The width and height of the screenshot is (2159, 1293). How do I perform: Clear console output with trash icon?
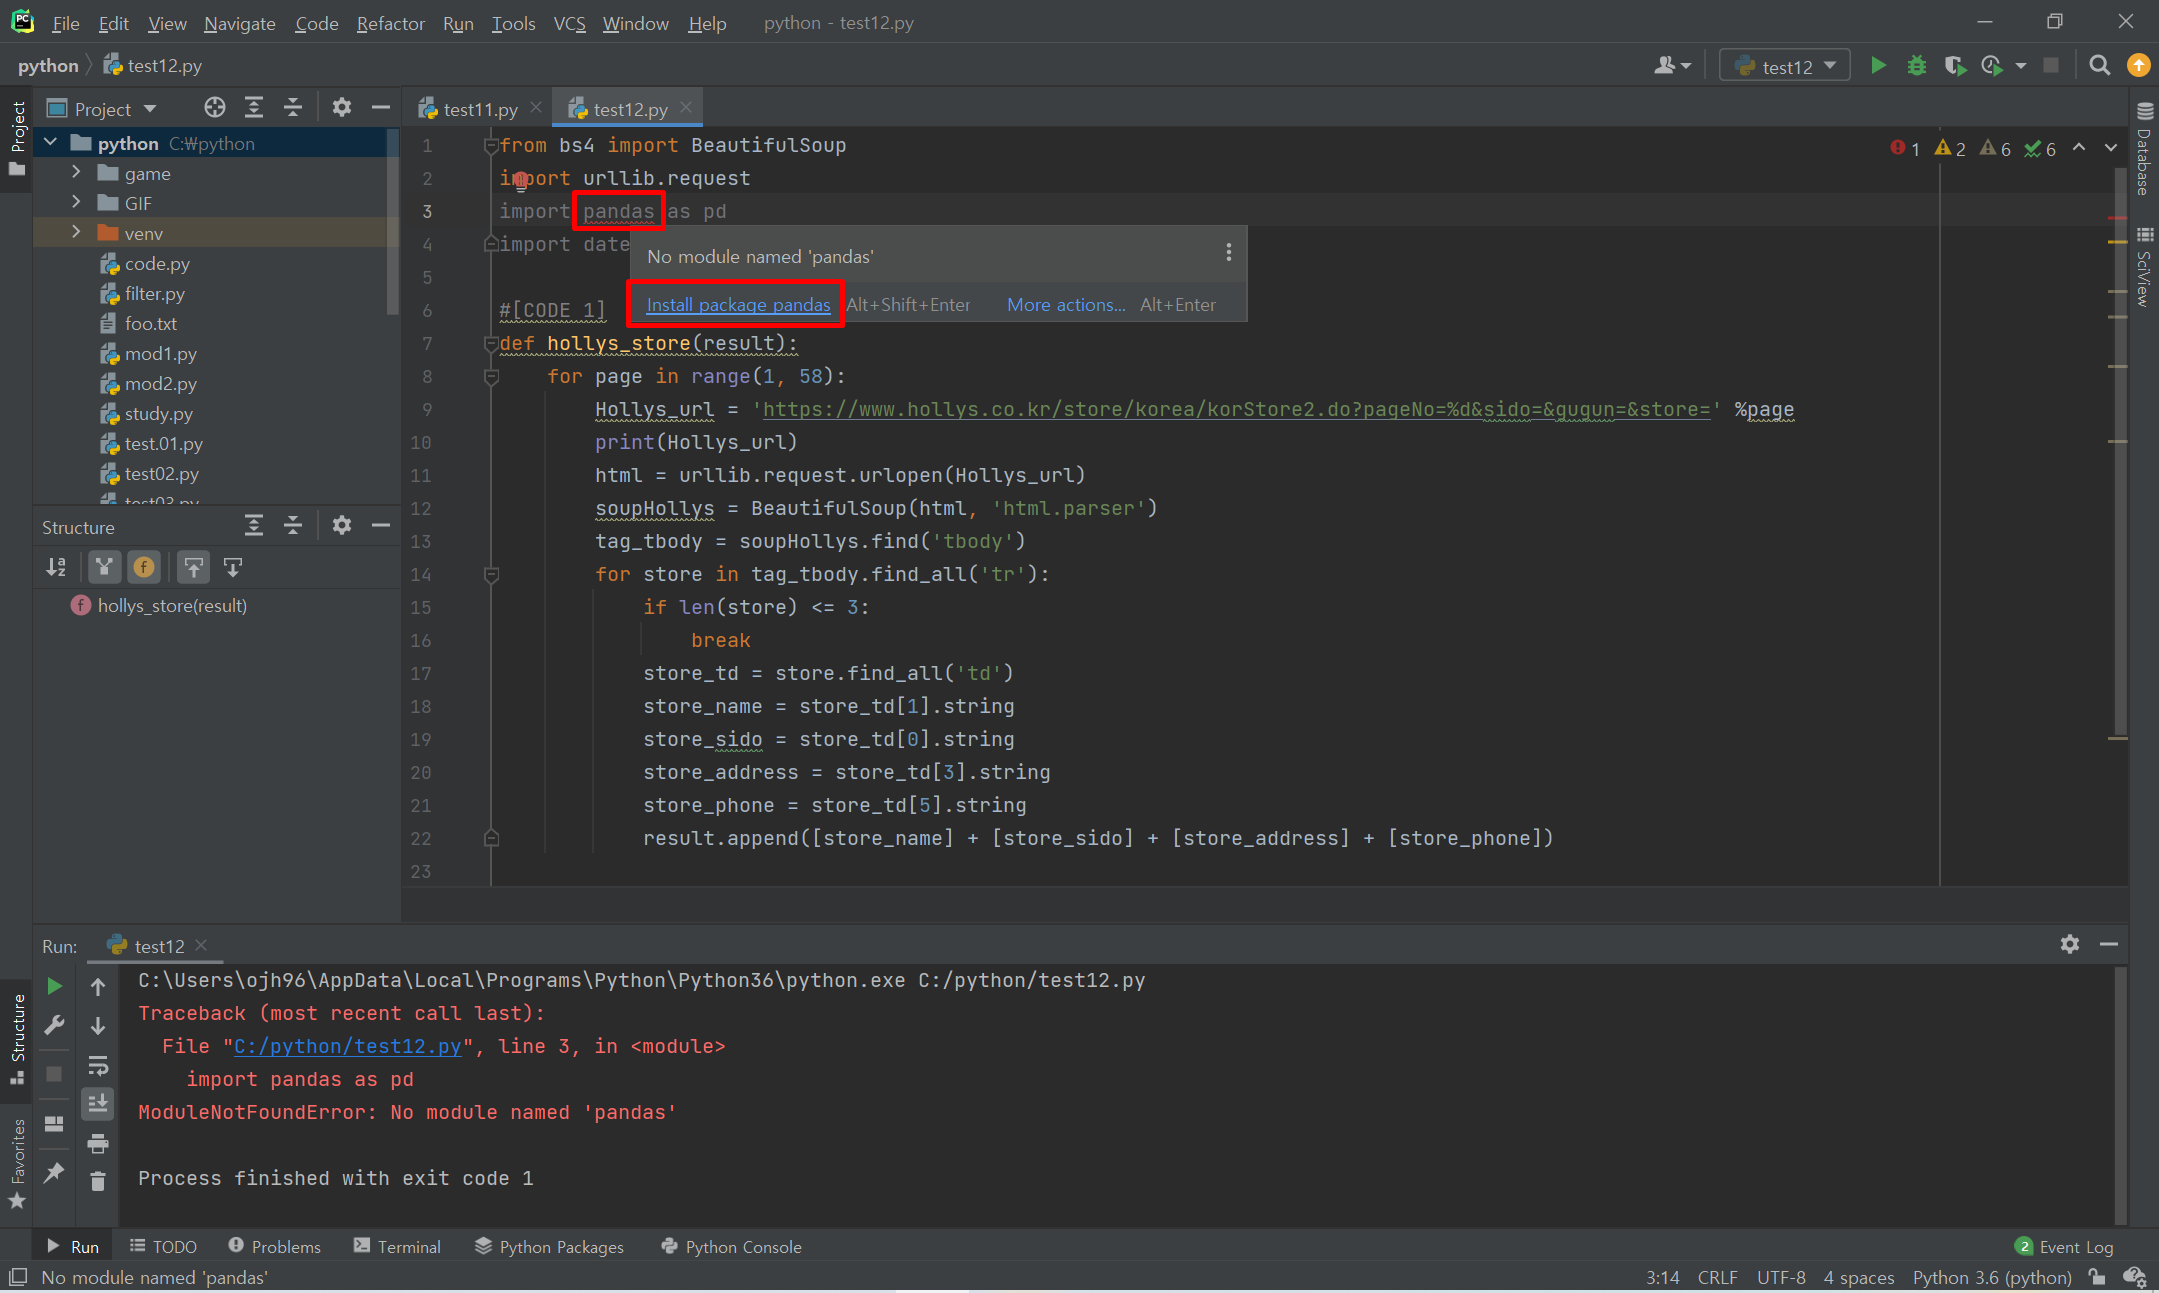click(x=98, y=1182)
